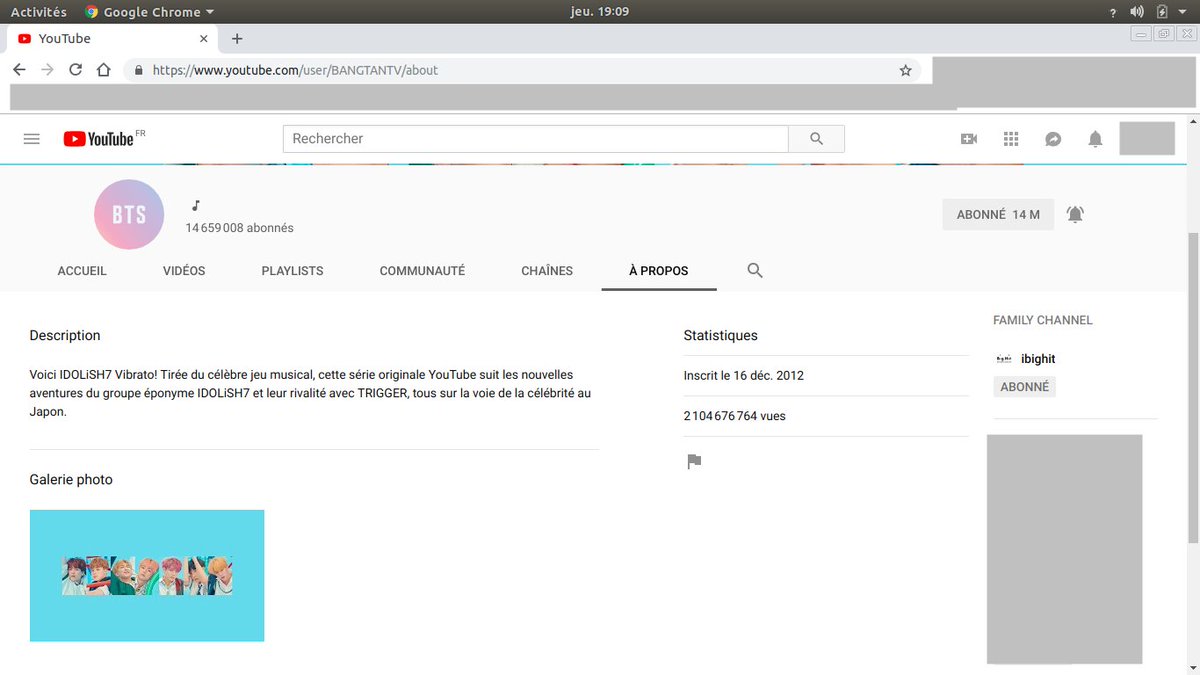Open the gallery photo of the group

pos(147,575)
